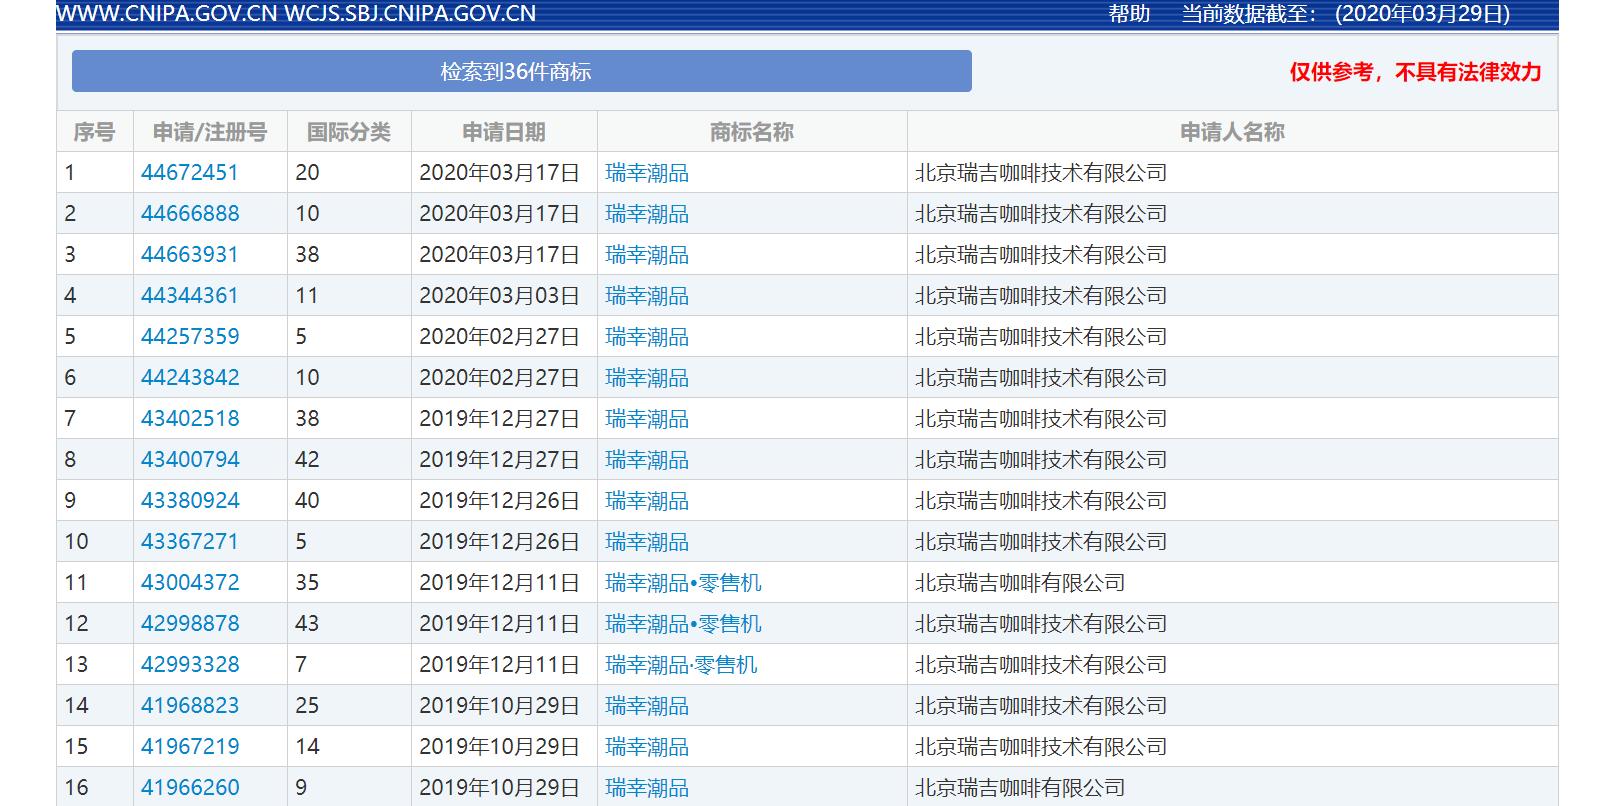
Task: Open registration number 41968823
Action: 190,706
